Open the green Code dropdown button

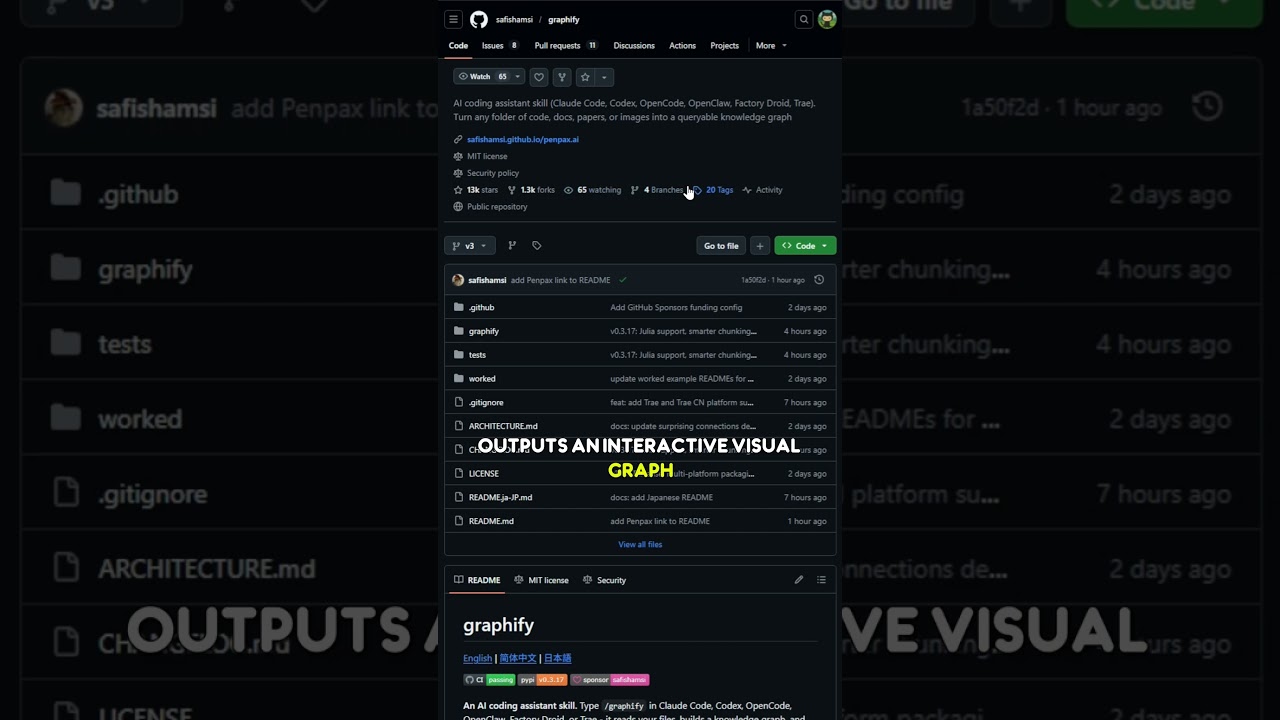805,246
